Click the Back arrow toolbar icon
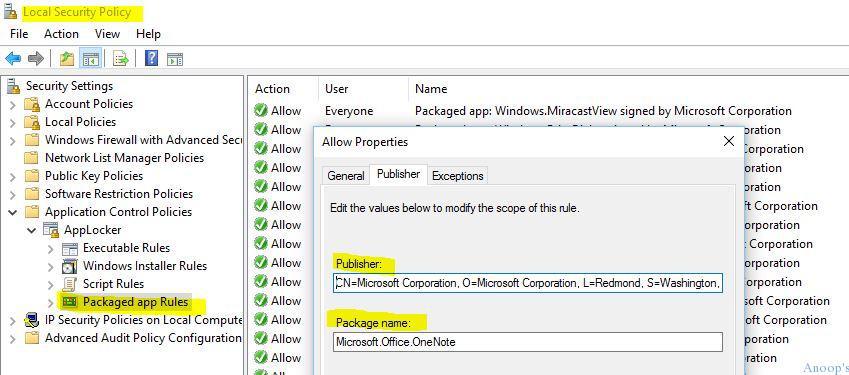The image size is (849, 375). [13, 58]
